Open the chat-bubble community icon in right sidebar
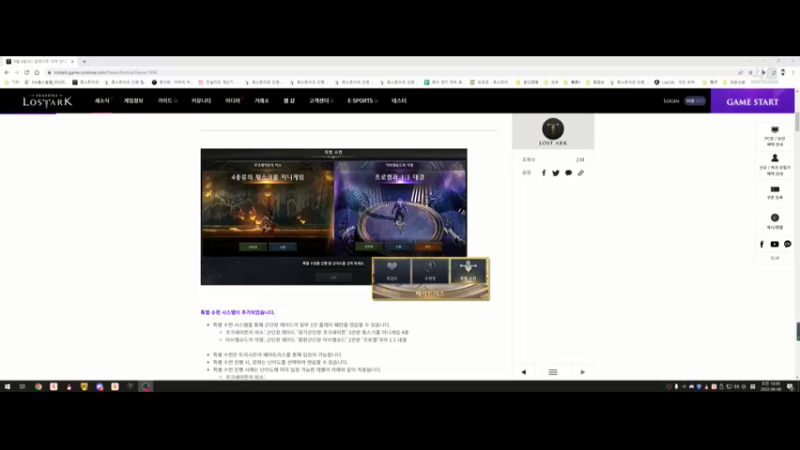800x450 pixels. [787, 244]
